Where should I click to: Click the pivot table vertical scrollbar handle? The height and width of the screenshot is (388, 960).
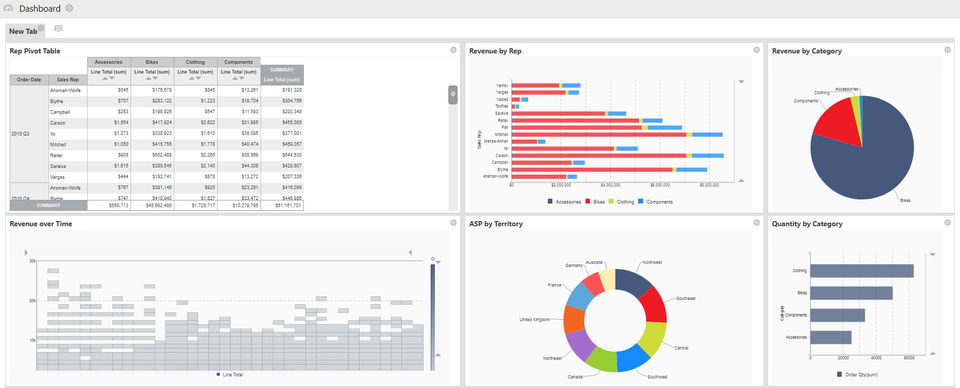pyautogui.click(x=452, y=94)
